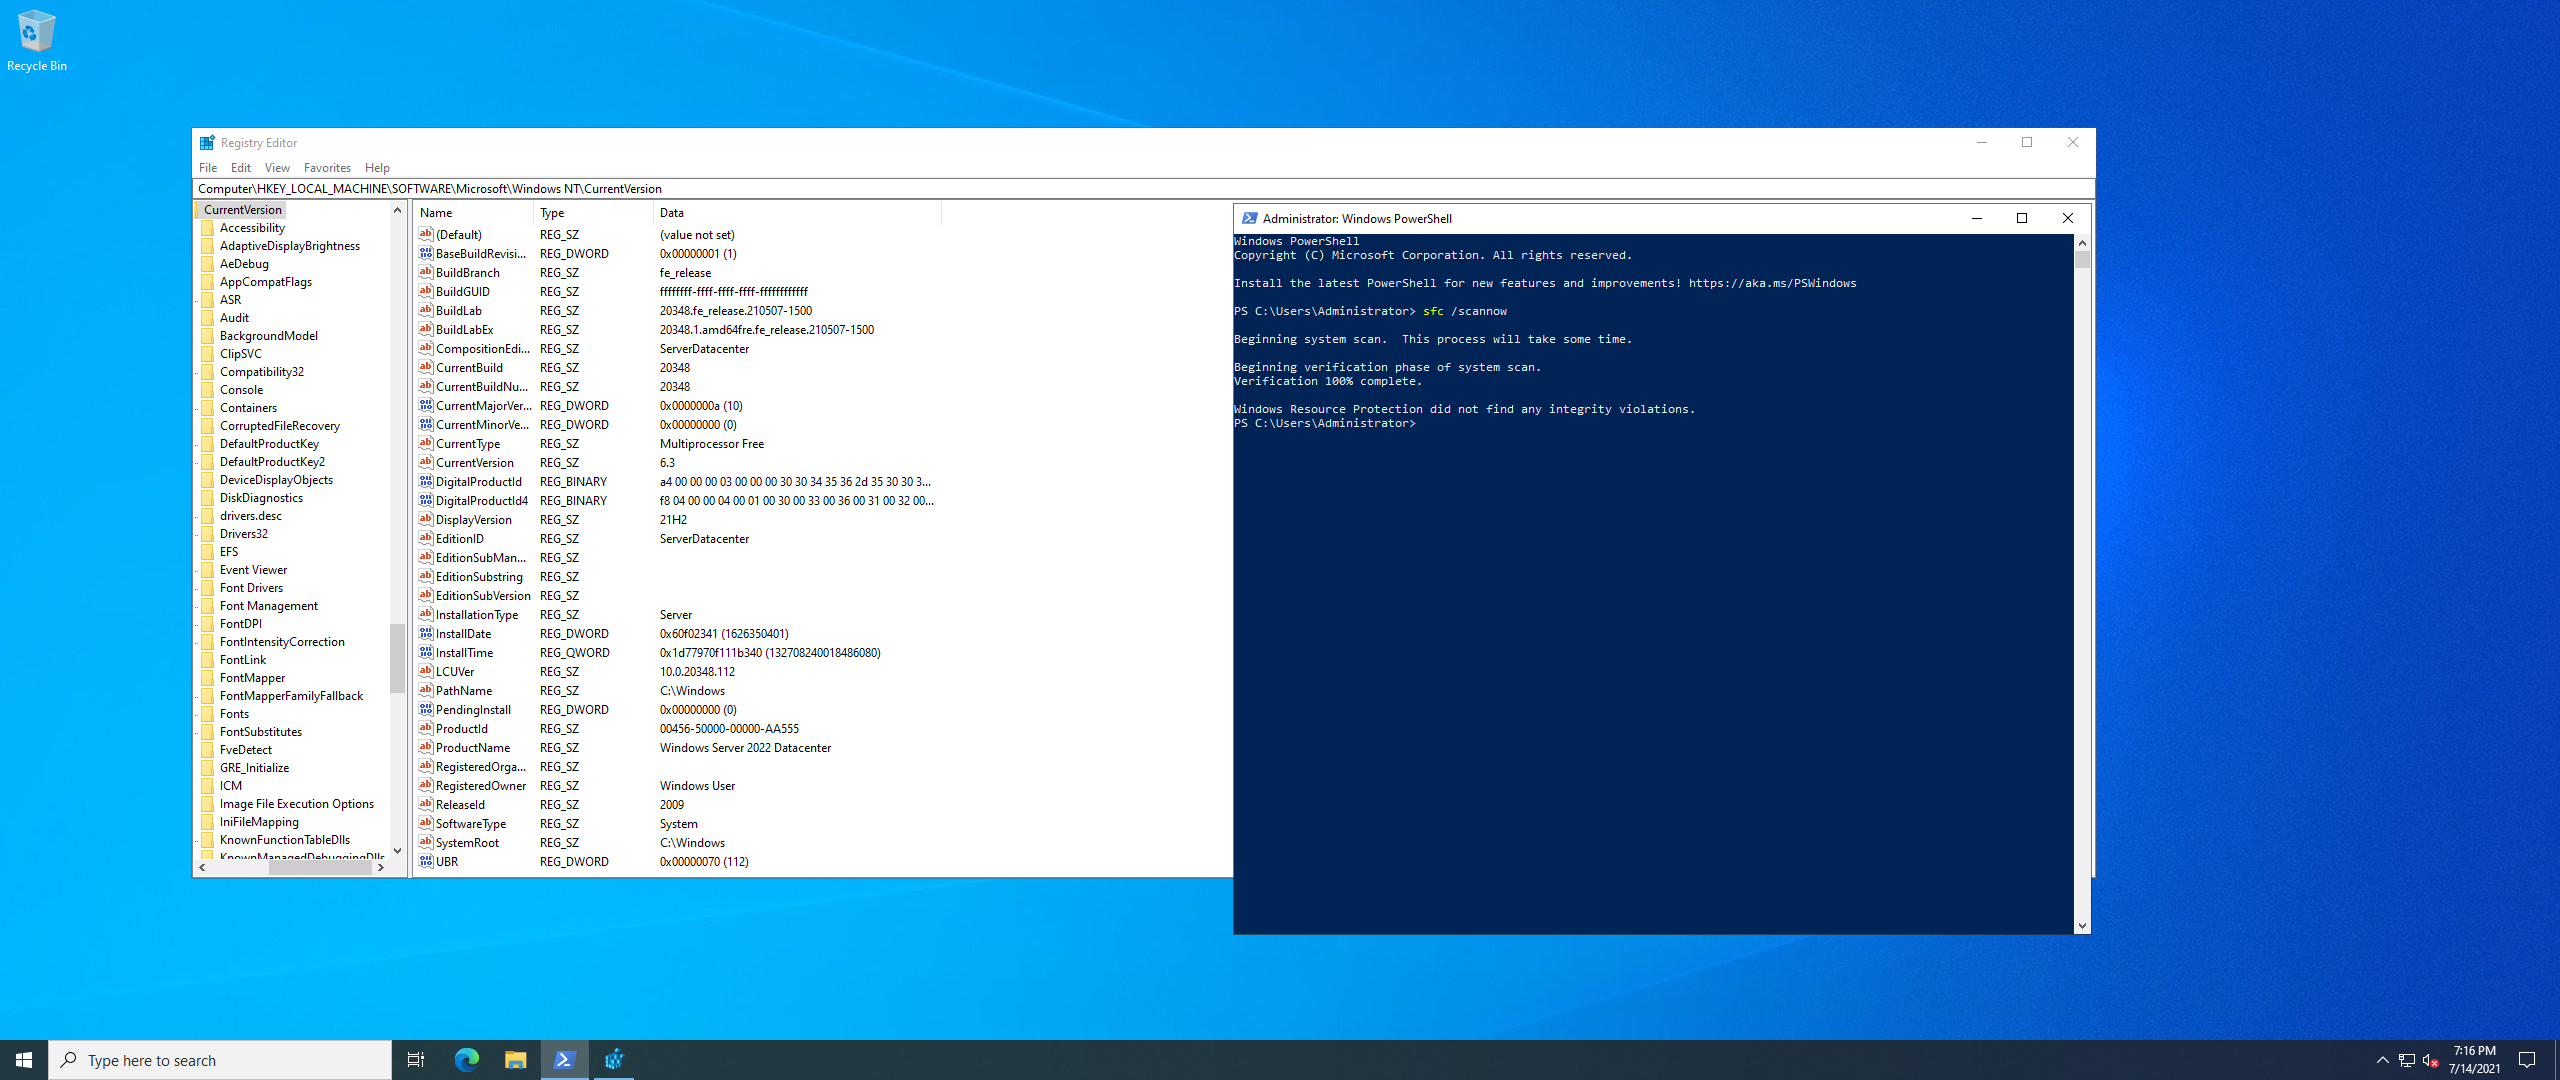Select the ReleaseId value row

tap(677, 805)
